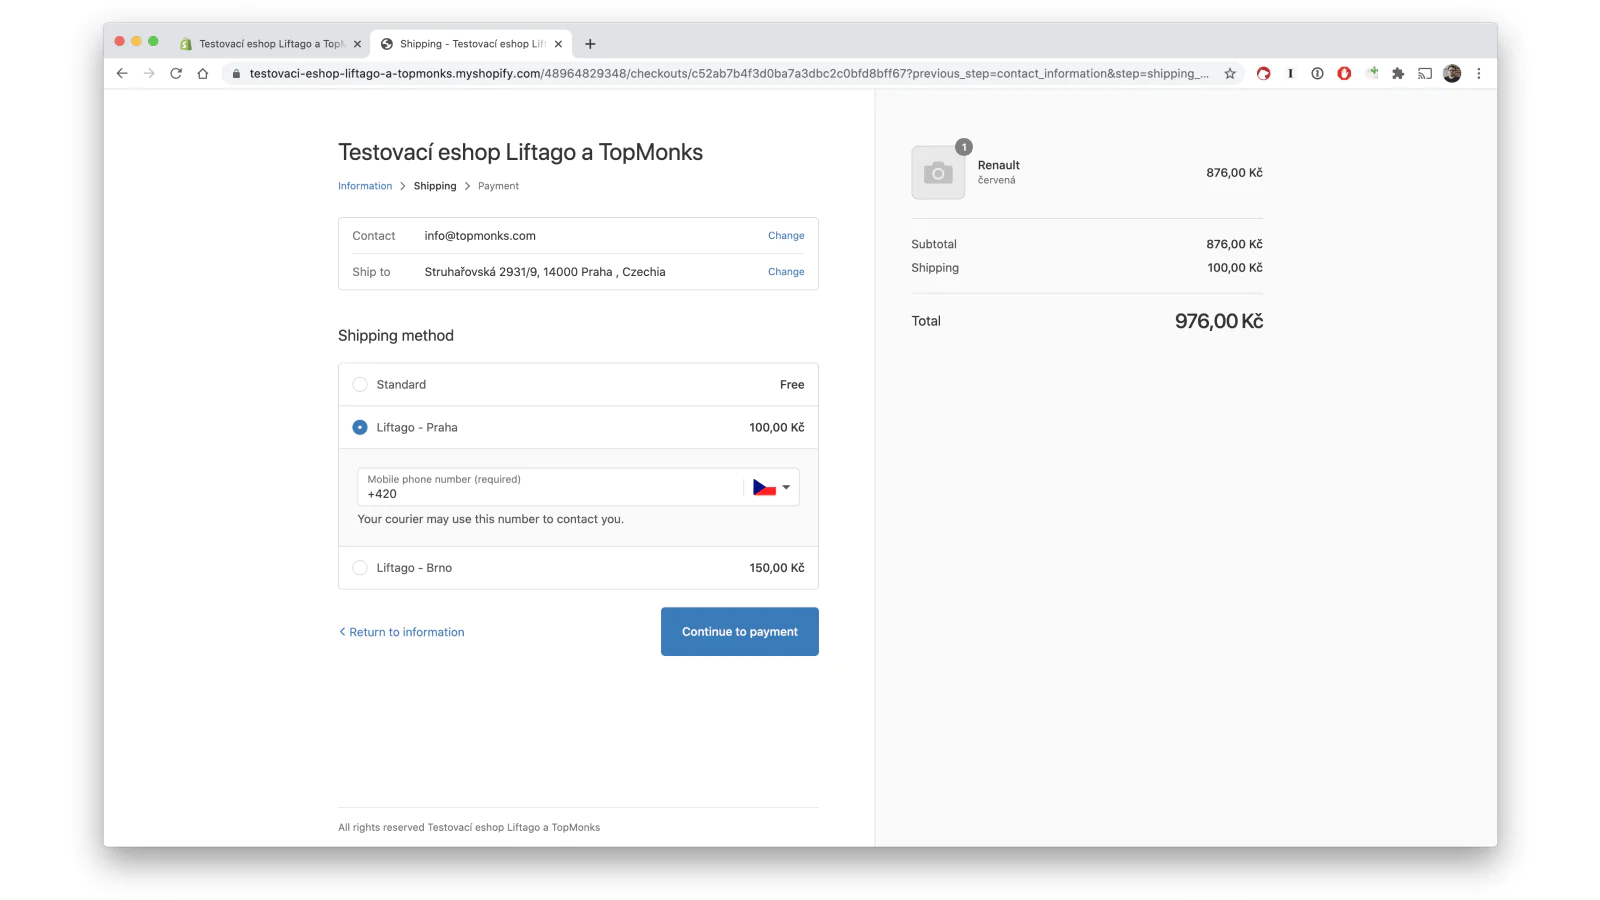Screen dimensions: 1600x900
Task: Click the padlock site info icon
Action: pyautogui.click(x=236, y=73)
